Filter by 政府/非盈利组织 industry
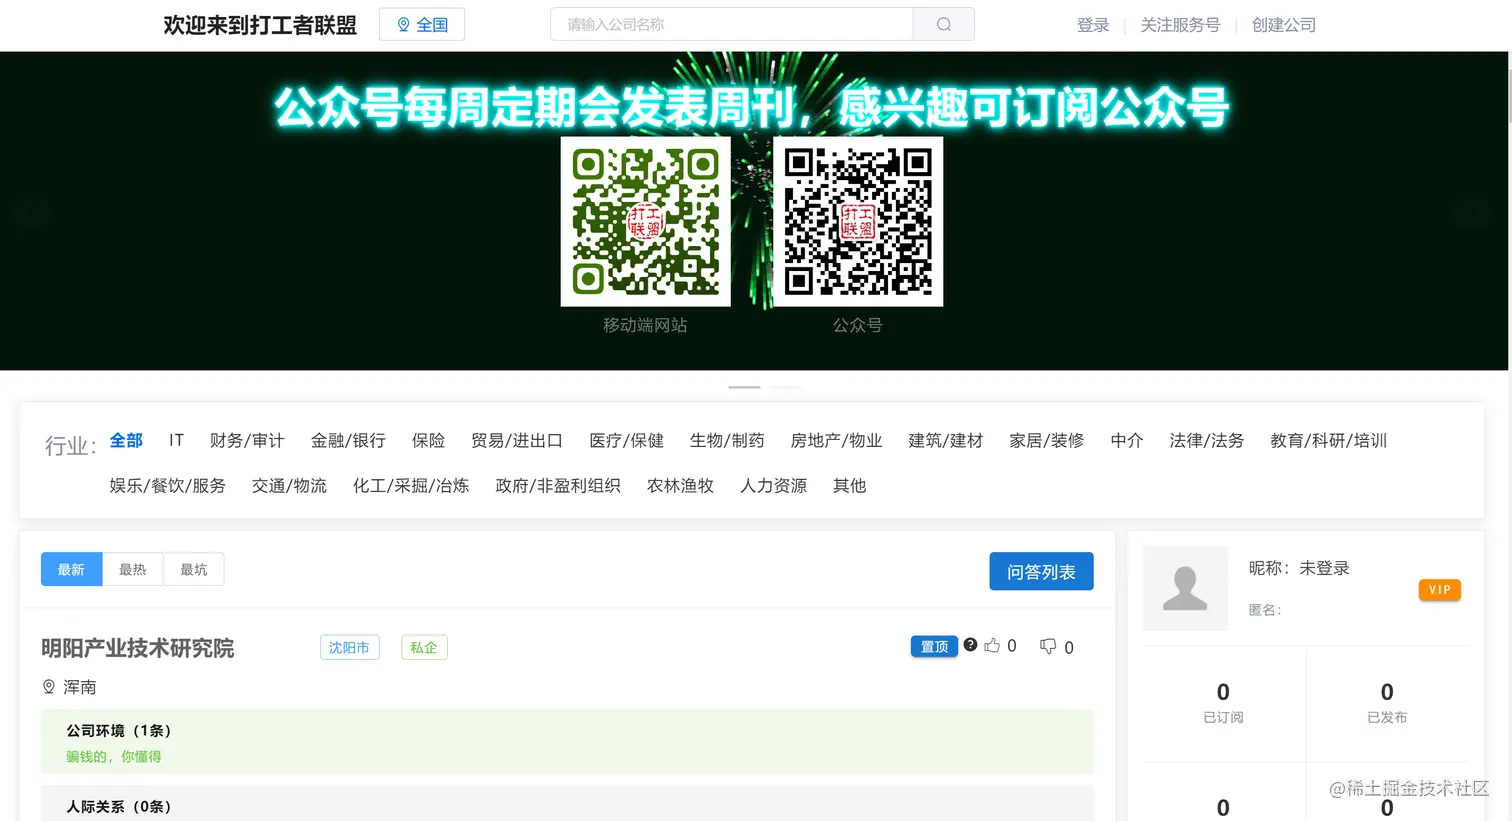 tap(558, 485)
